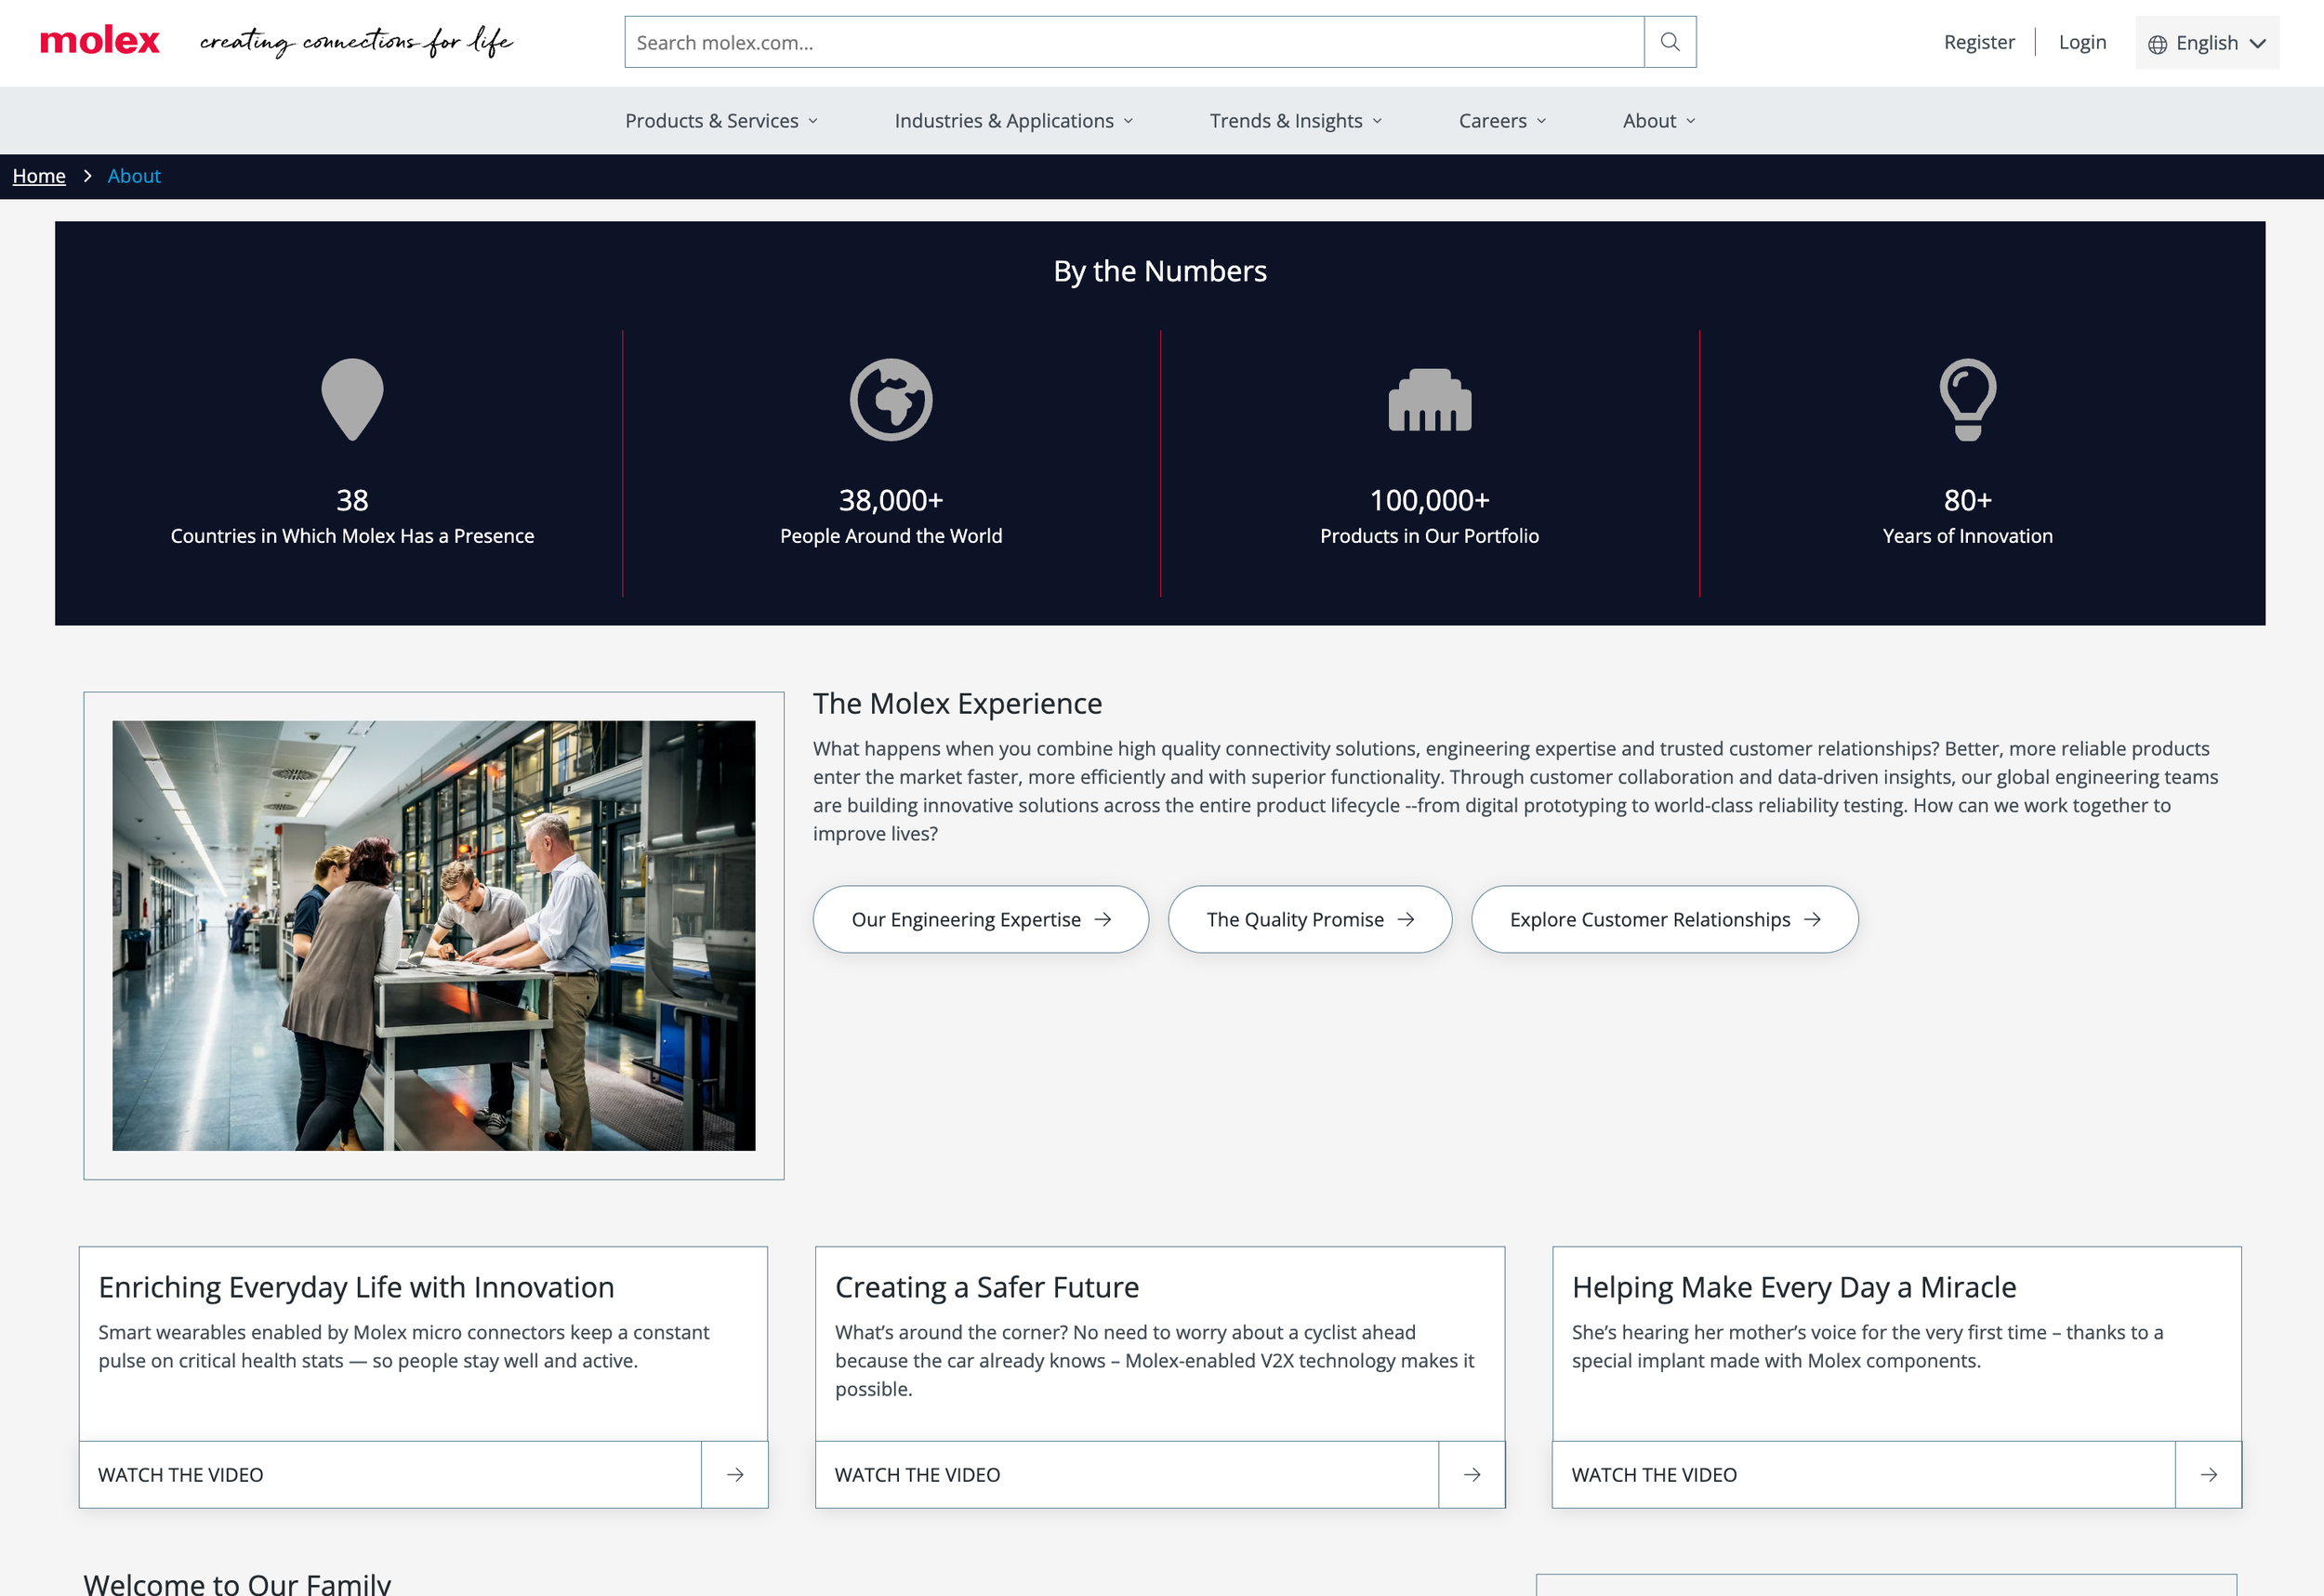The width and height of the screenshot is (2324, 1596).
Task: Go to the Home breadcrumb
Action: 39,176
